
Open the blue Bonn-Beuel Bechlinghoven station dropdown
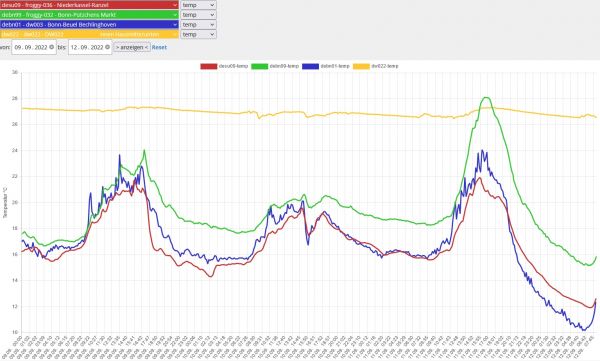point(89,25)
